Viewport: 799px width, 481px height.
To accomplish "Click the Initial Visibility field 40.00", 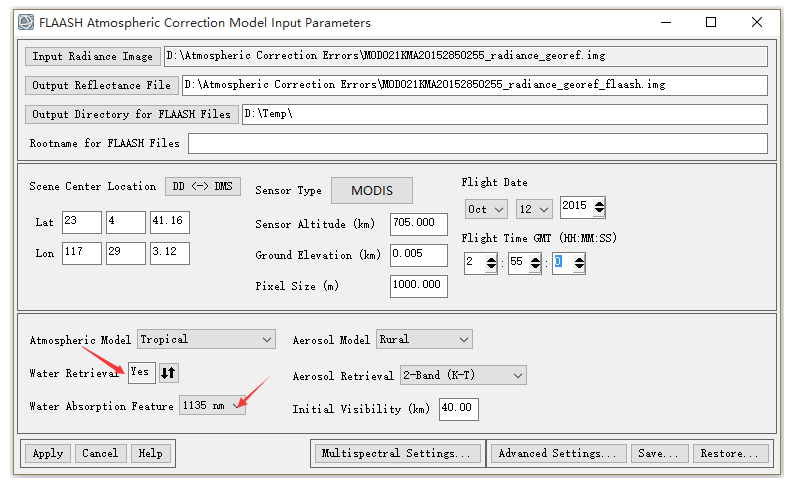I will click(x=459, y=409).
